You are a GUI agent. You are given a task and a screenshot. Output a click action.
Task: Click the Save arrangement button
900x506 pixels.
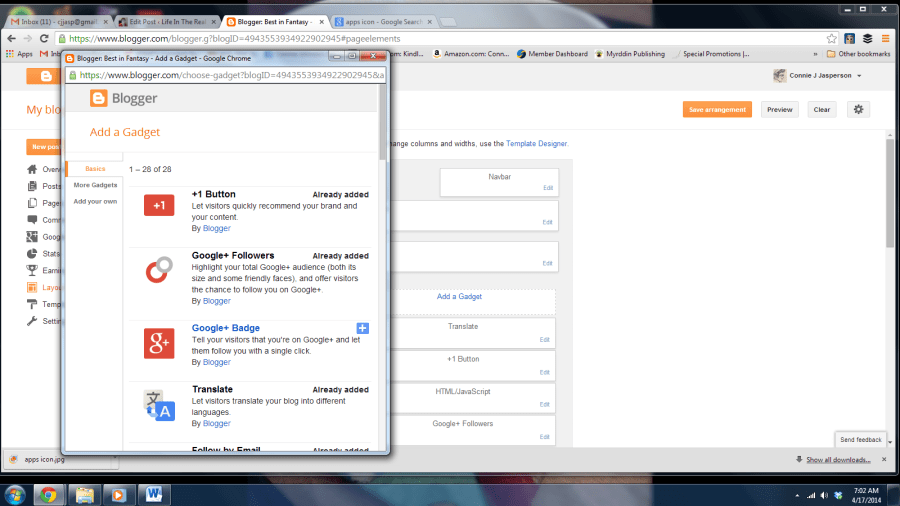pos(717,110)
